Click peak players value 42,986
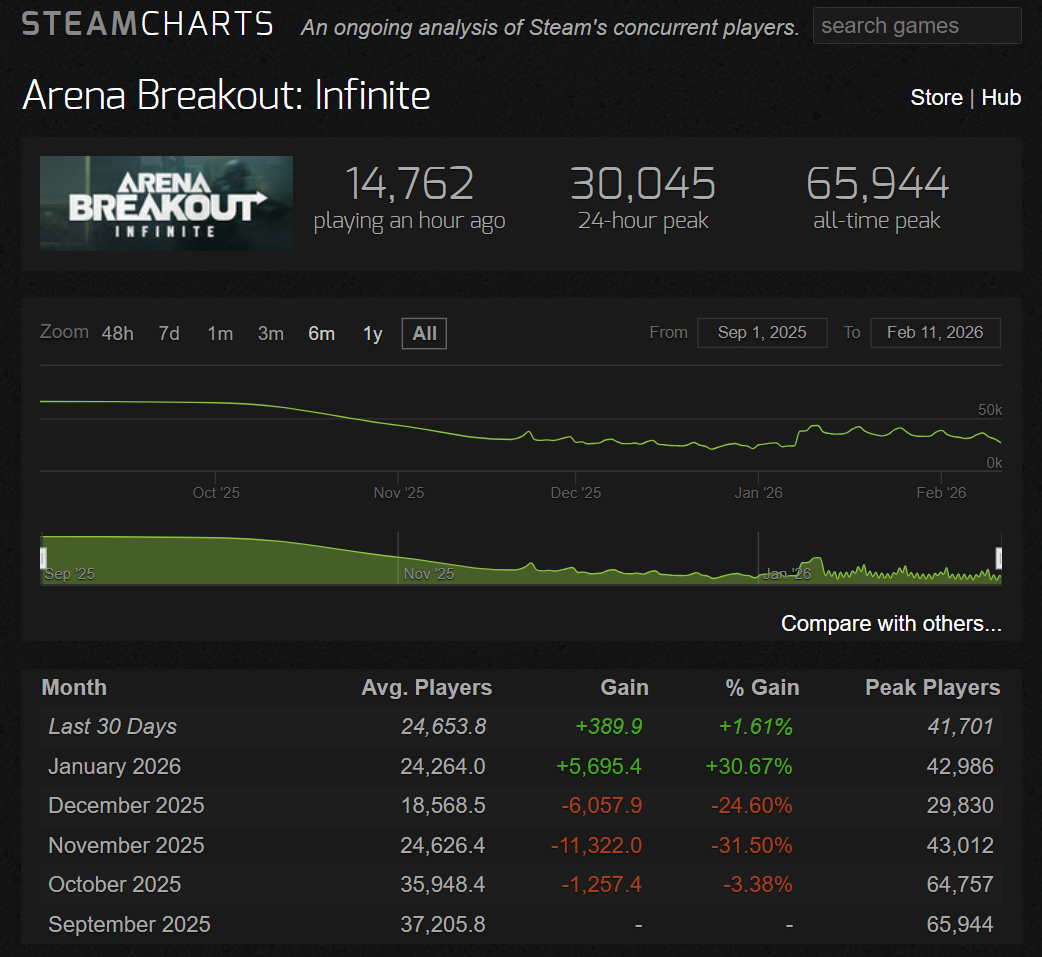This screenshot has width=1042, height=957. point(960,766)
